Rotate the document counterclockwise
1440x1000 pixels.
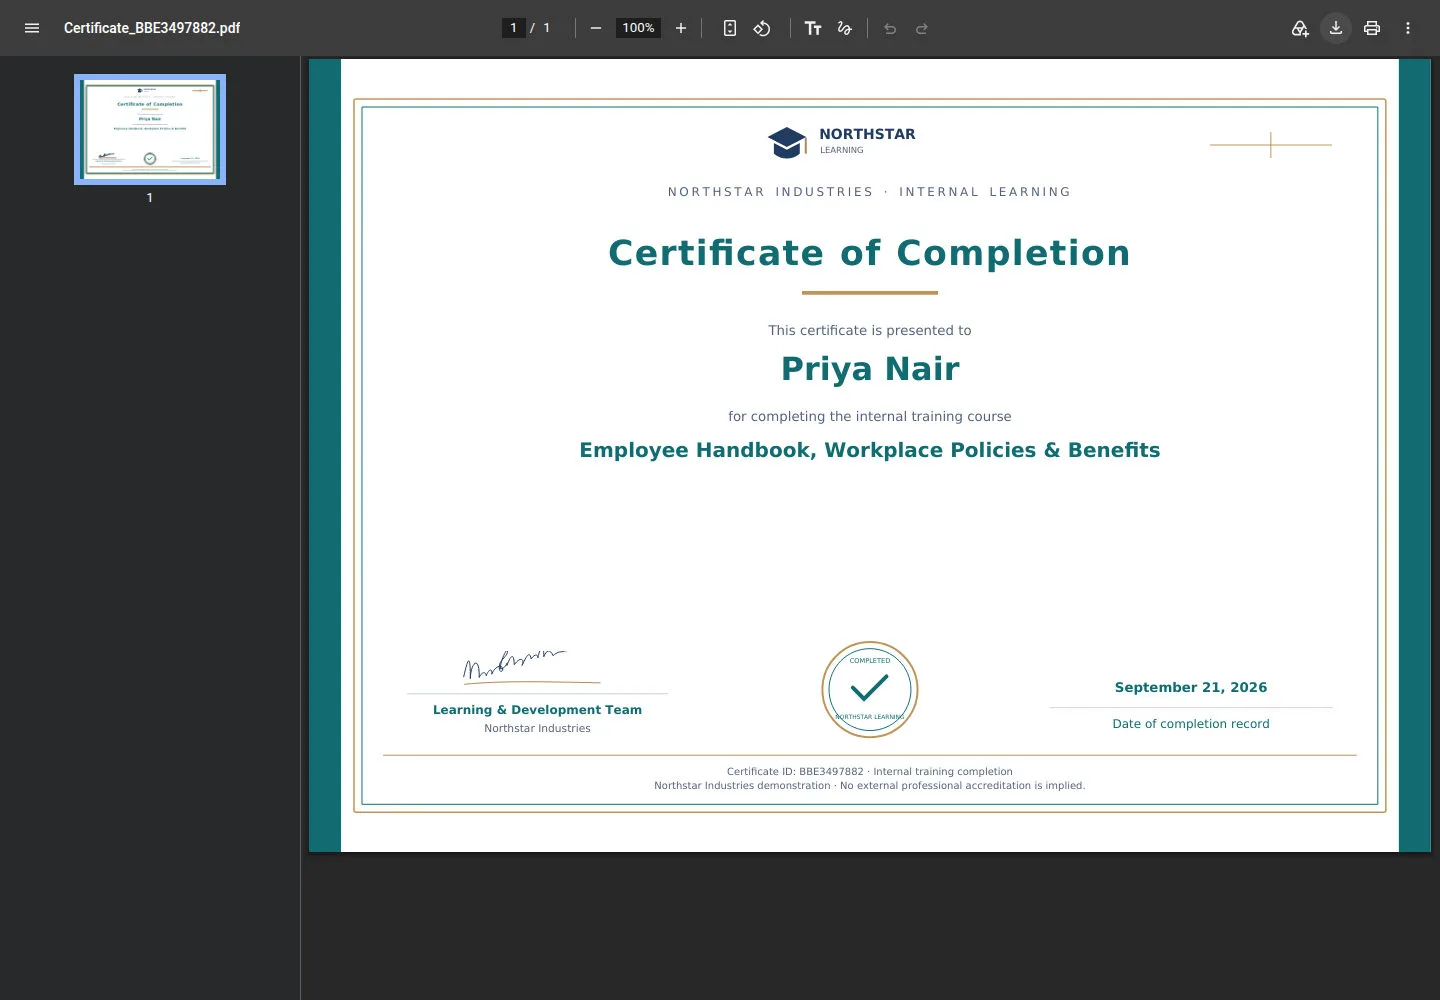click(x=762, y=28)
